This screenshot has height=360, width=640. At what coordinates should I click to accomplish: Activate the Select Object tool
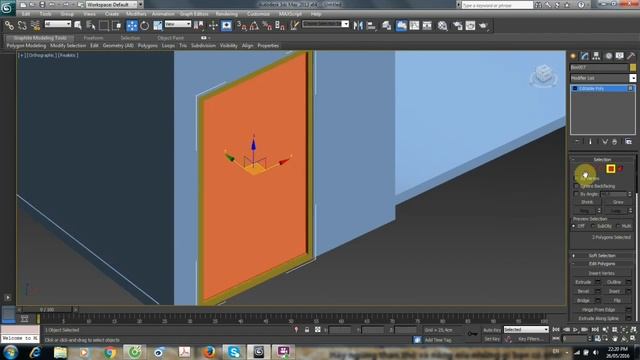78,26
